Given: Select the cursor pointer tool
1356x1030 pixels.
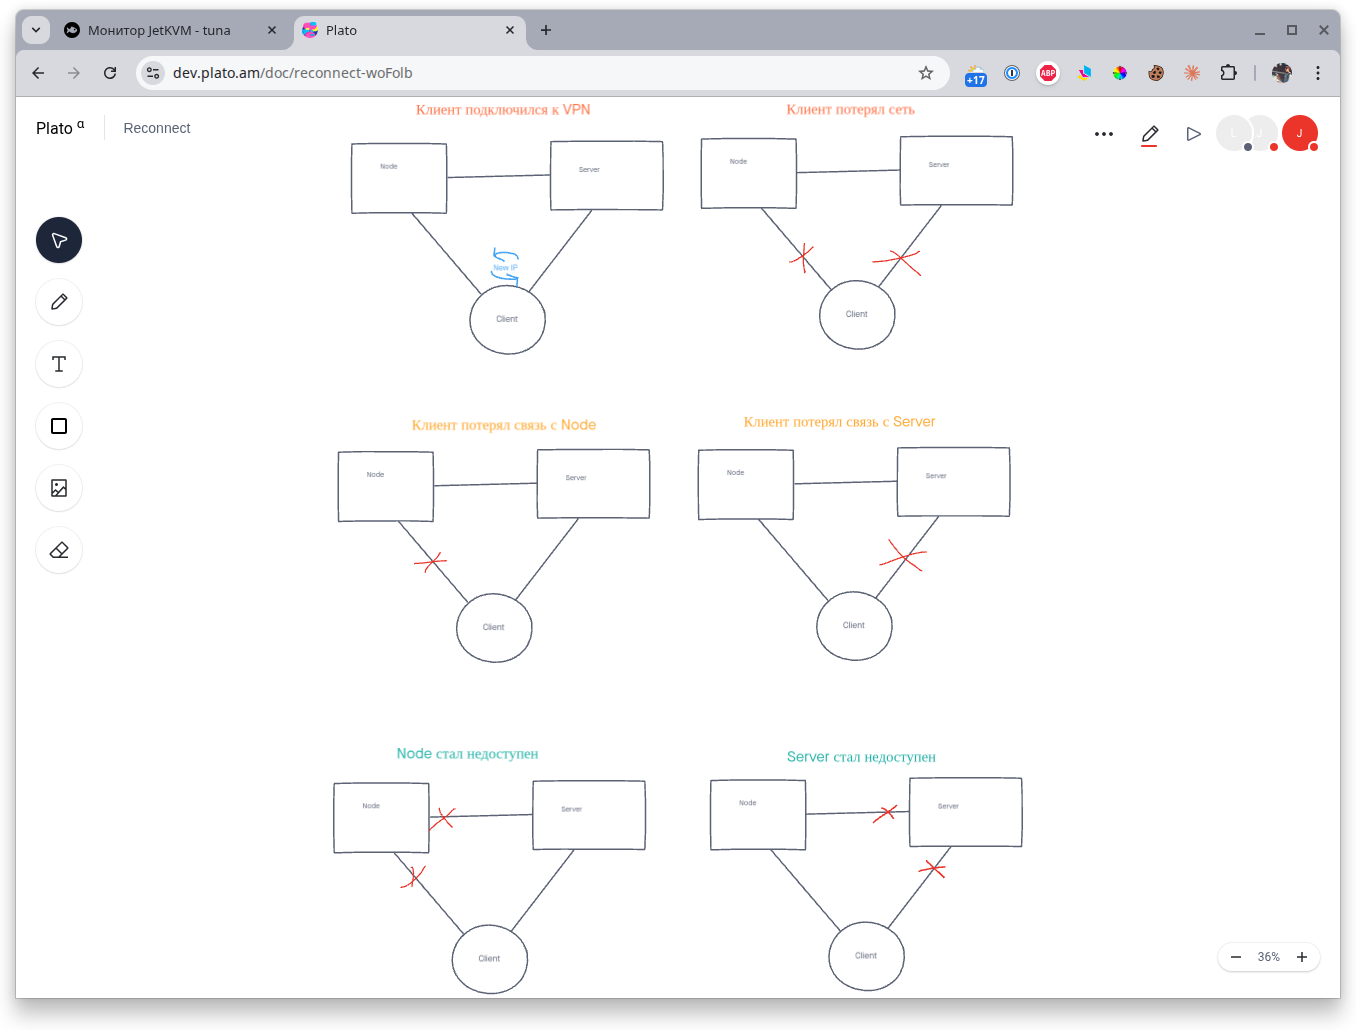Looking at the screenshot, I should [x=59, y=240].
